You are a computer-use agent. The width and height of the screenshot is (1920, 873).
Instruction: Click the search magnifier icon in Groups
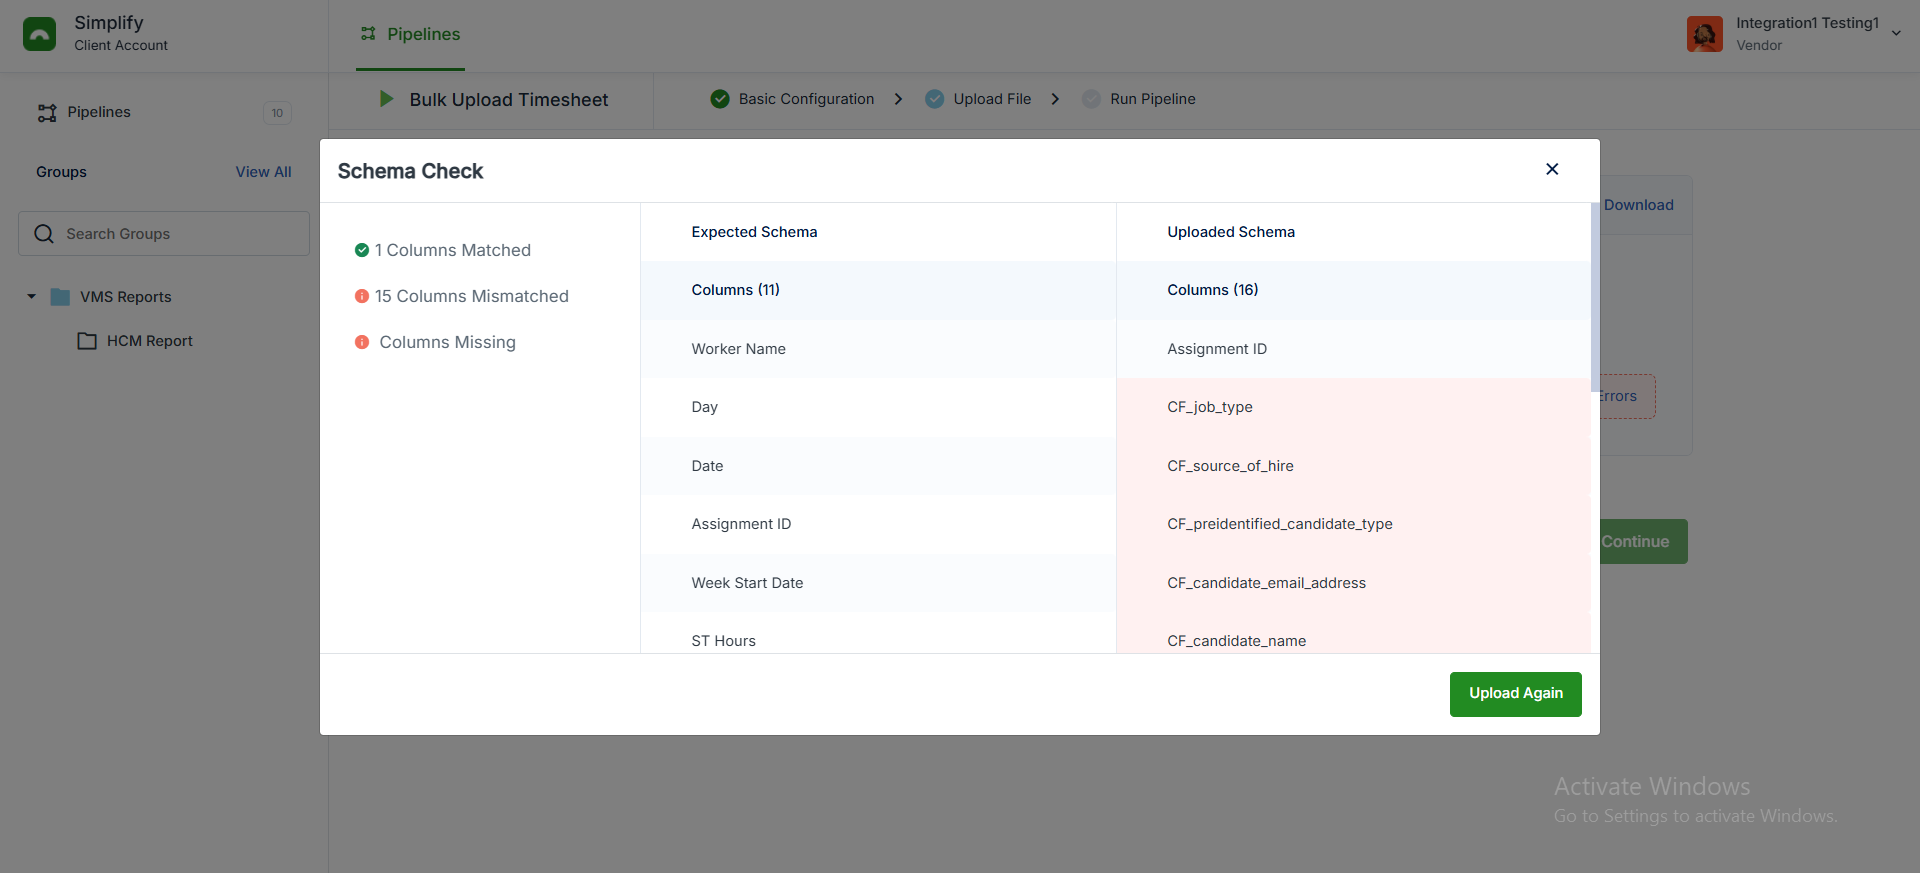[x=44, y=234]
